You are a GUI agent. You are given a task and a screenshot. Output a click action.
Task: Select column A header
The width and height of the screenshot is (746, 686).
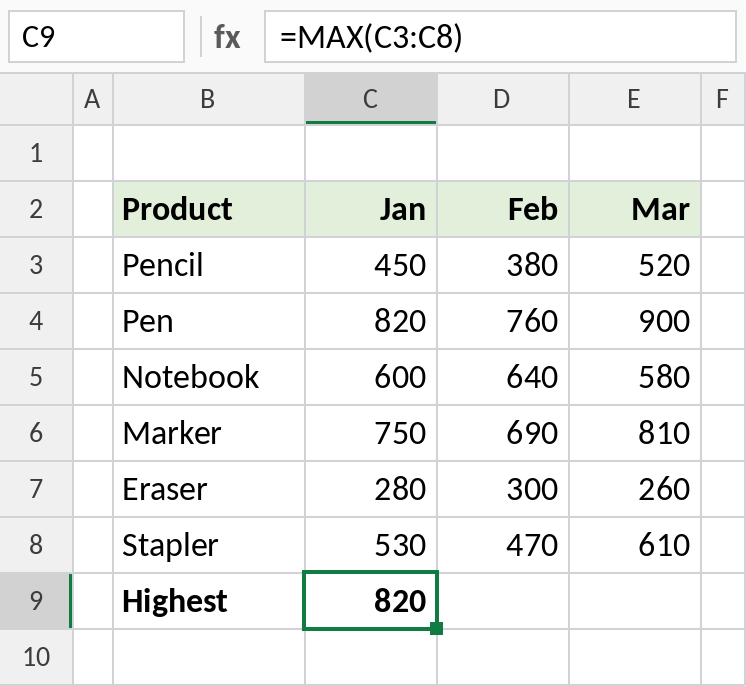[x=93, y=99]
